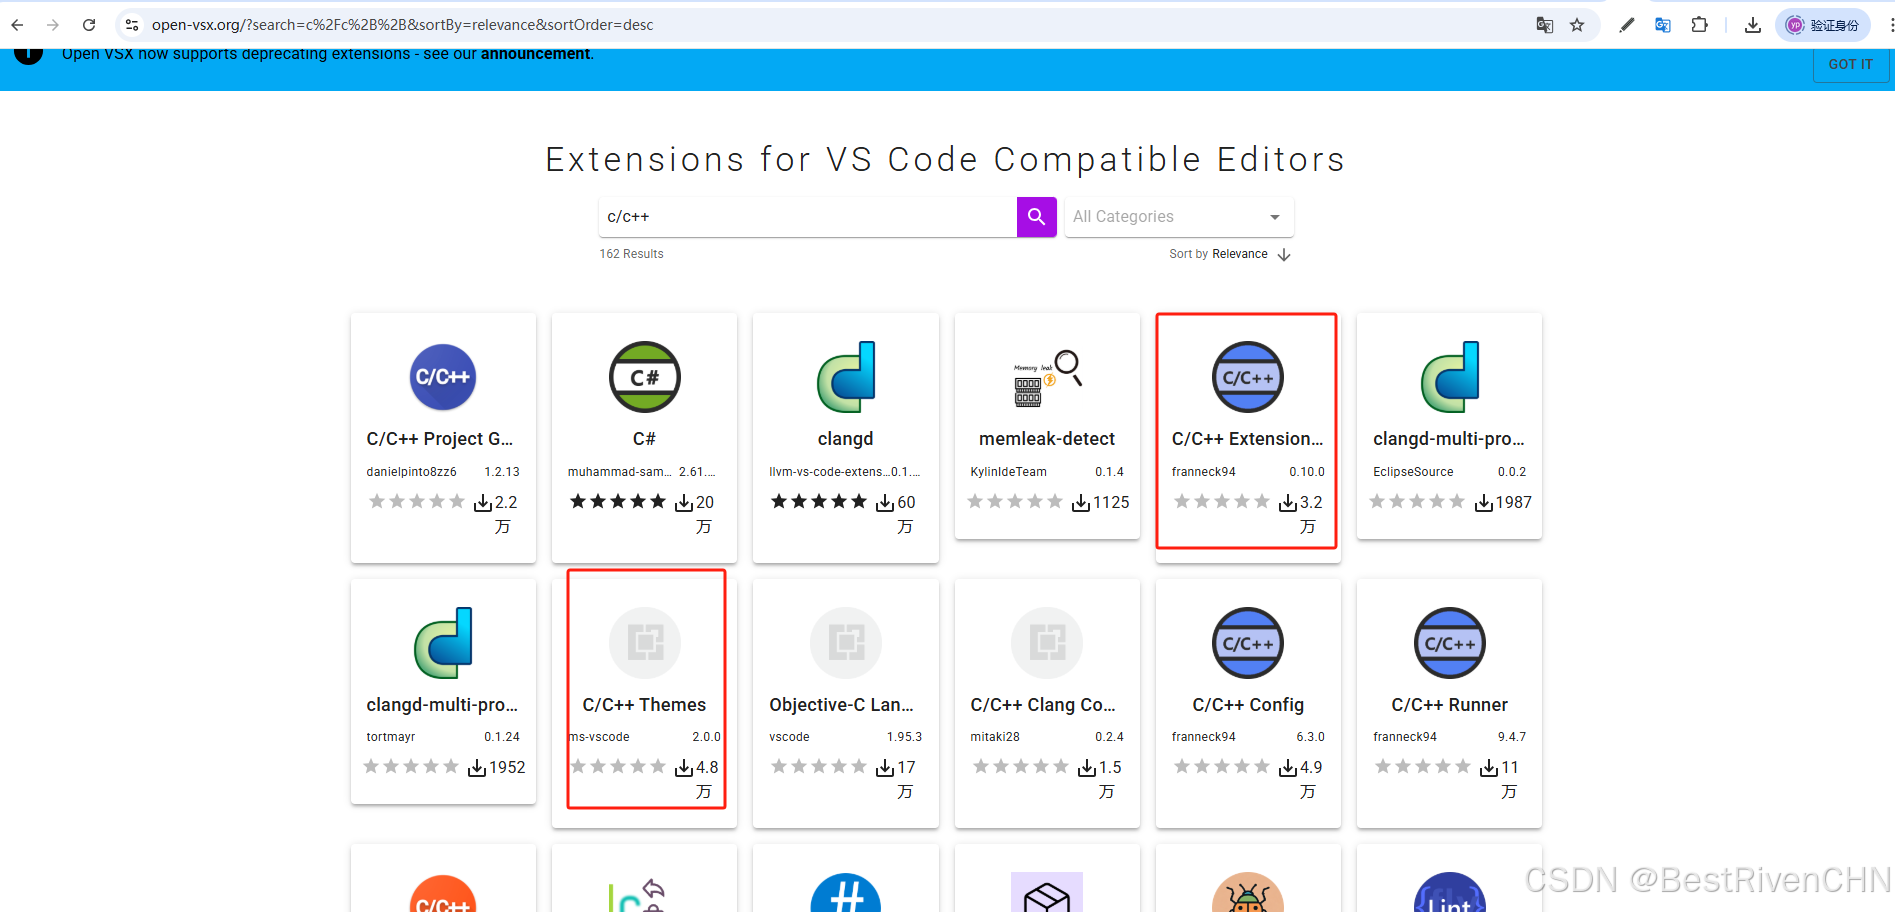Open the browser downloads icon
This screenshot has height=912, width=1895.
tap(1753, 25)
